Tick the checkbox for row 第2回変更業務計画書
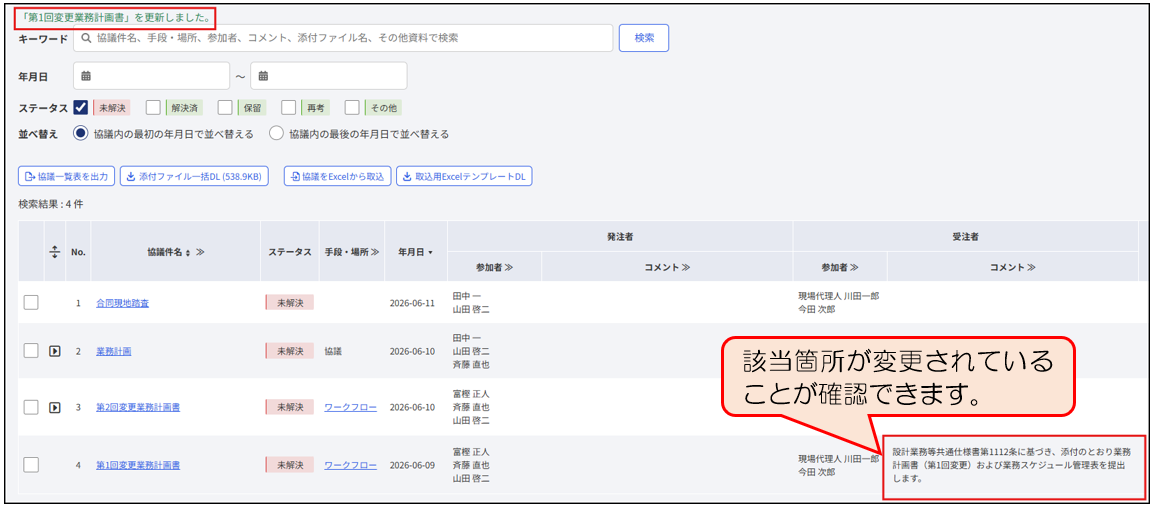 tap(30, 406)
